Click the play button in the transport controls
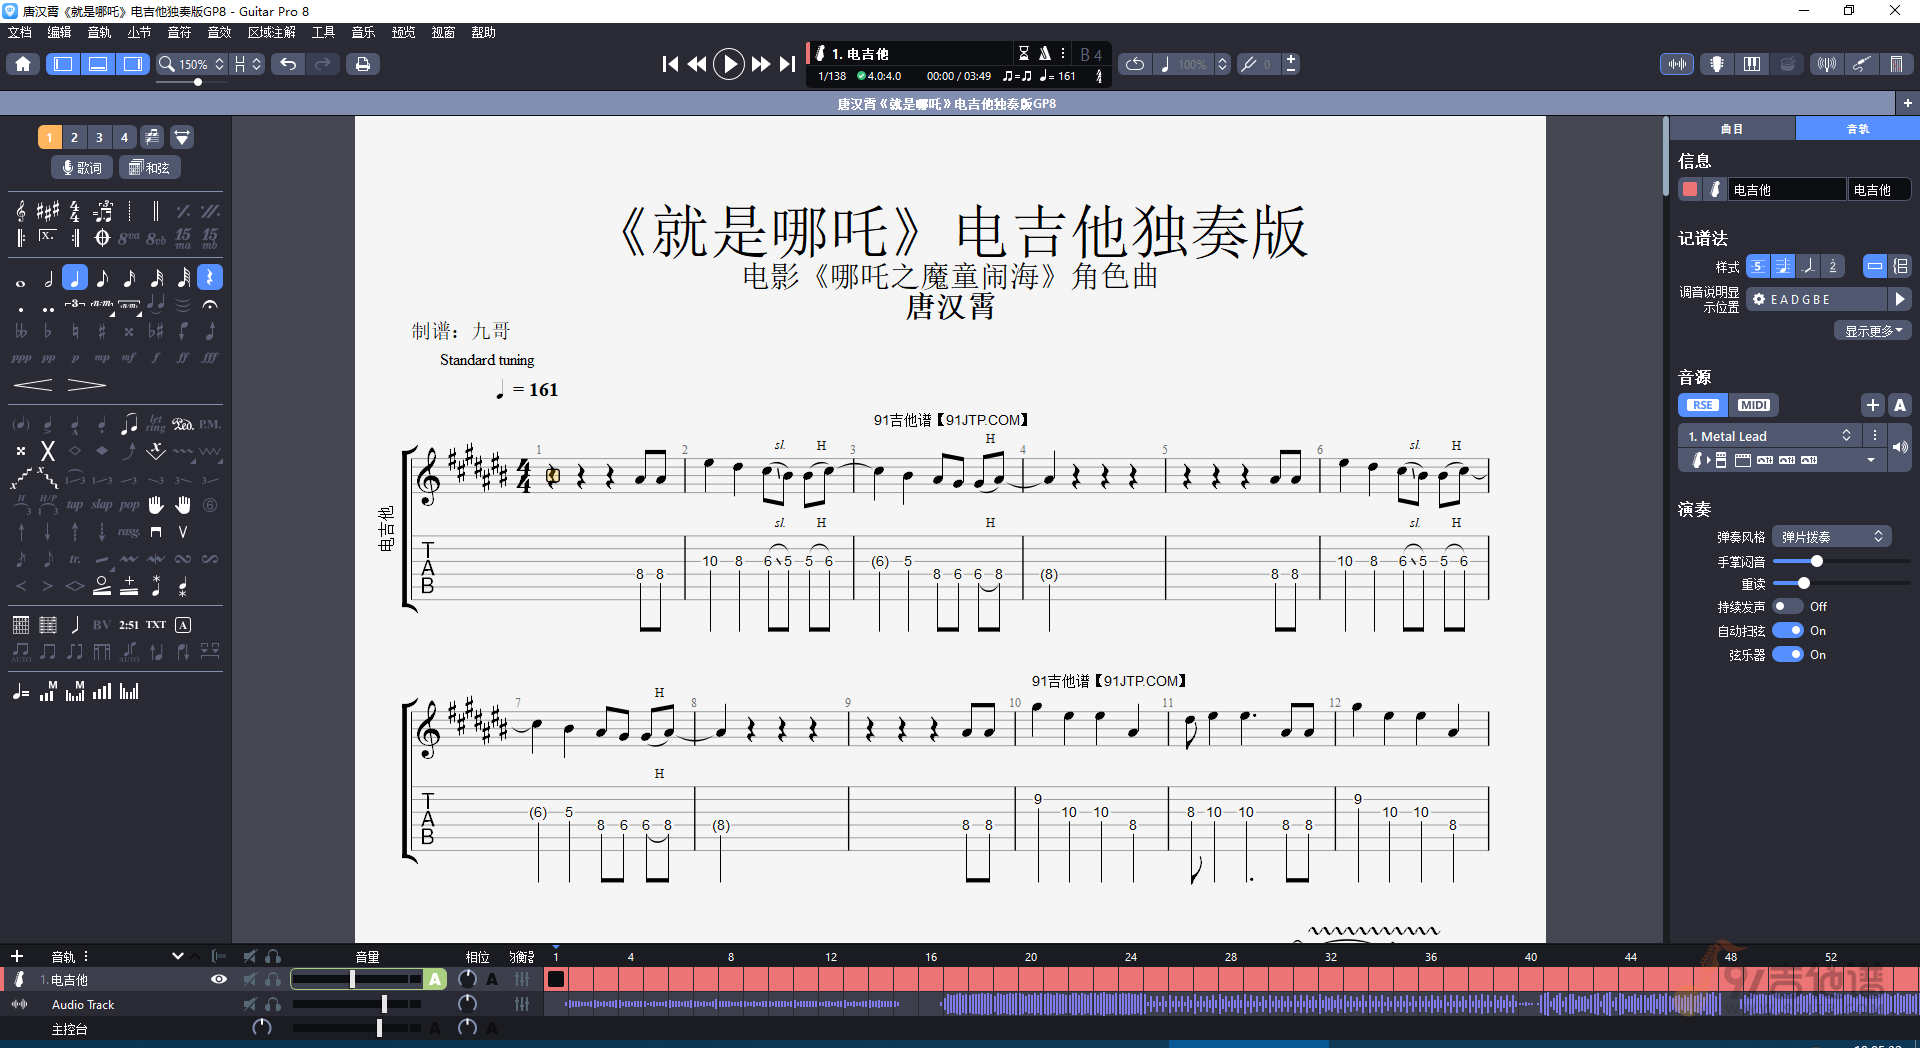Image resolution: width=1920 pixels, height=1048 pixels. pos(729,64)
